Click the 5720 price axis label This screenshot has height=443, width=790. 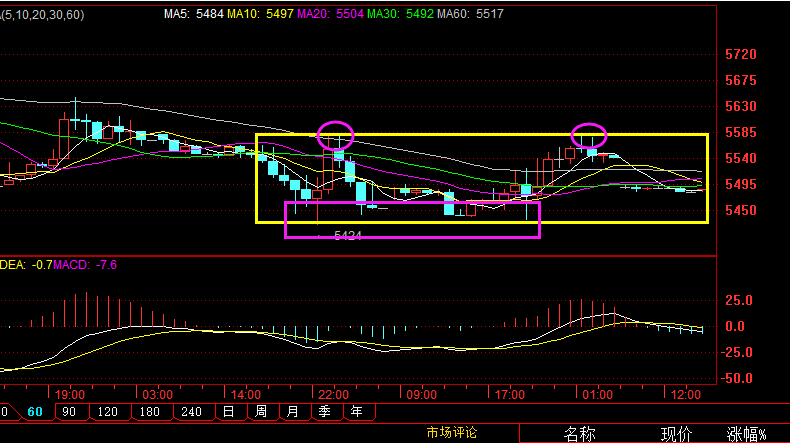[741, 54]
